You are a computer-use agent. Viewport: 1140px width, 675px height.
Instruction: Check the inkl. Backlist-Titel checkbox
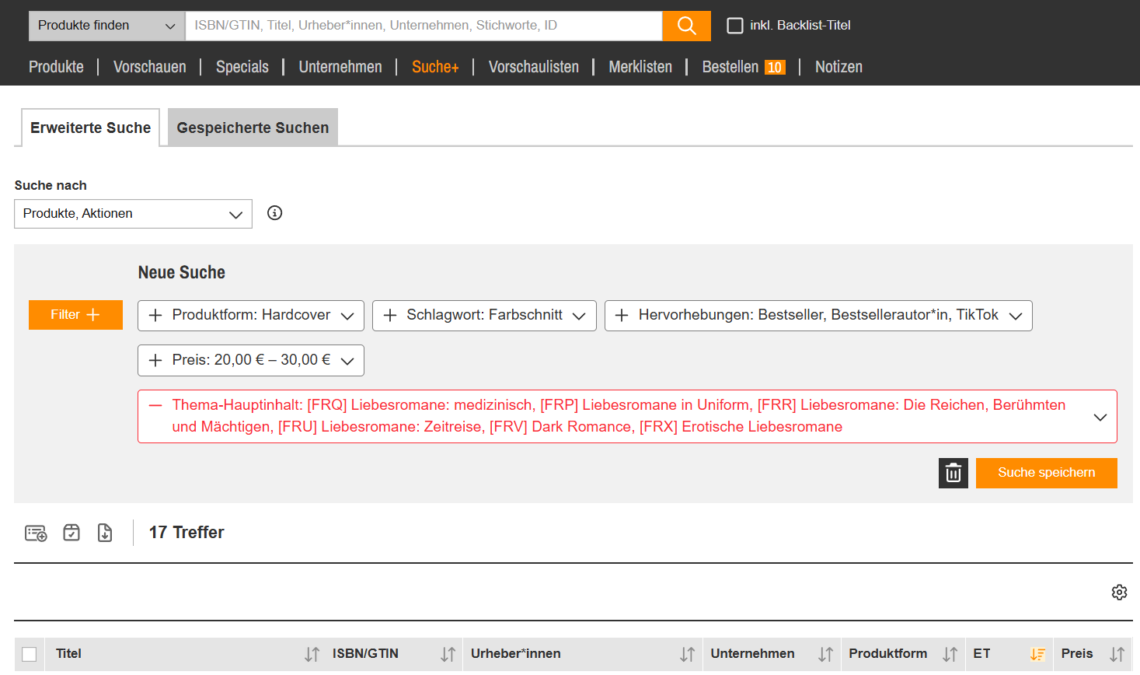[x=735, y=25]
